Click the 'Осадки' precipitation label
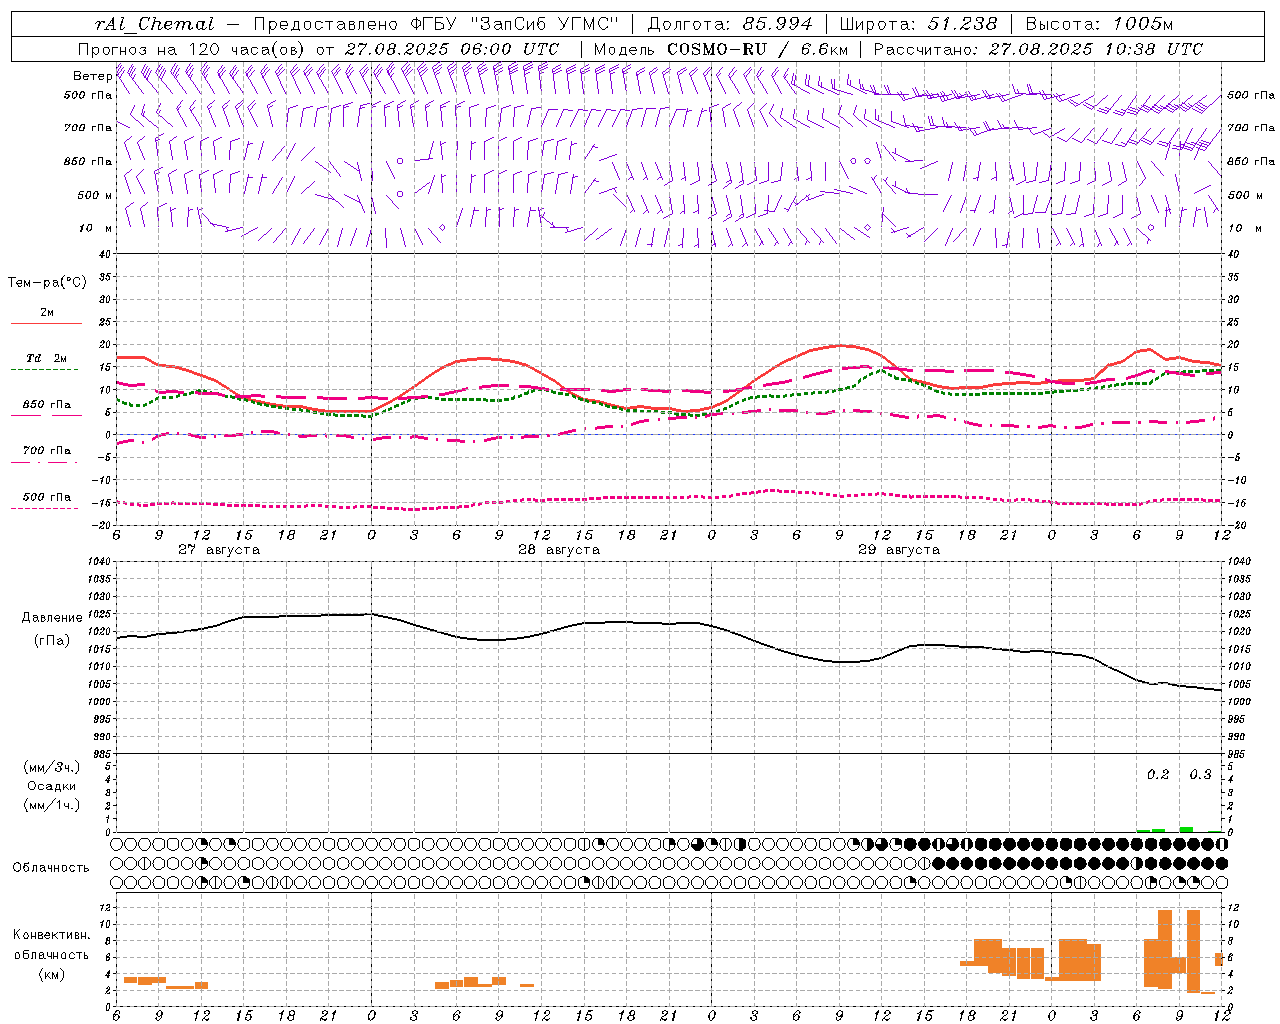The height and width of the screenshot is (1024, 1280). tap(52, 786)
